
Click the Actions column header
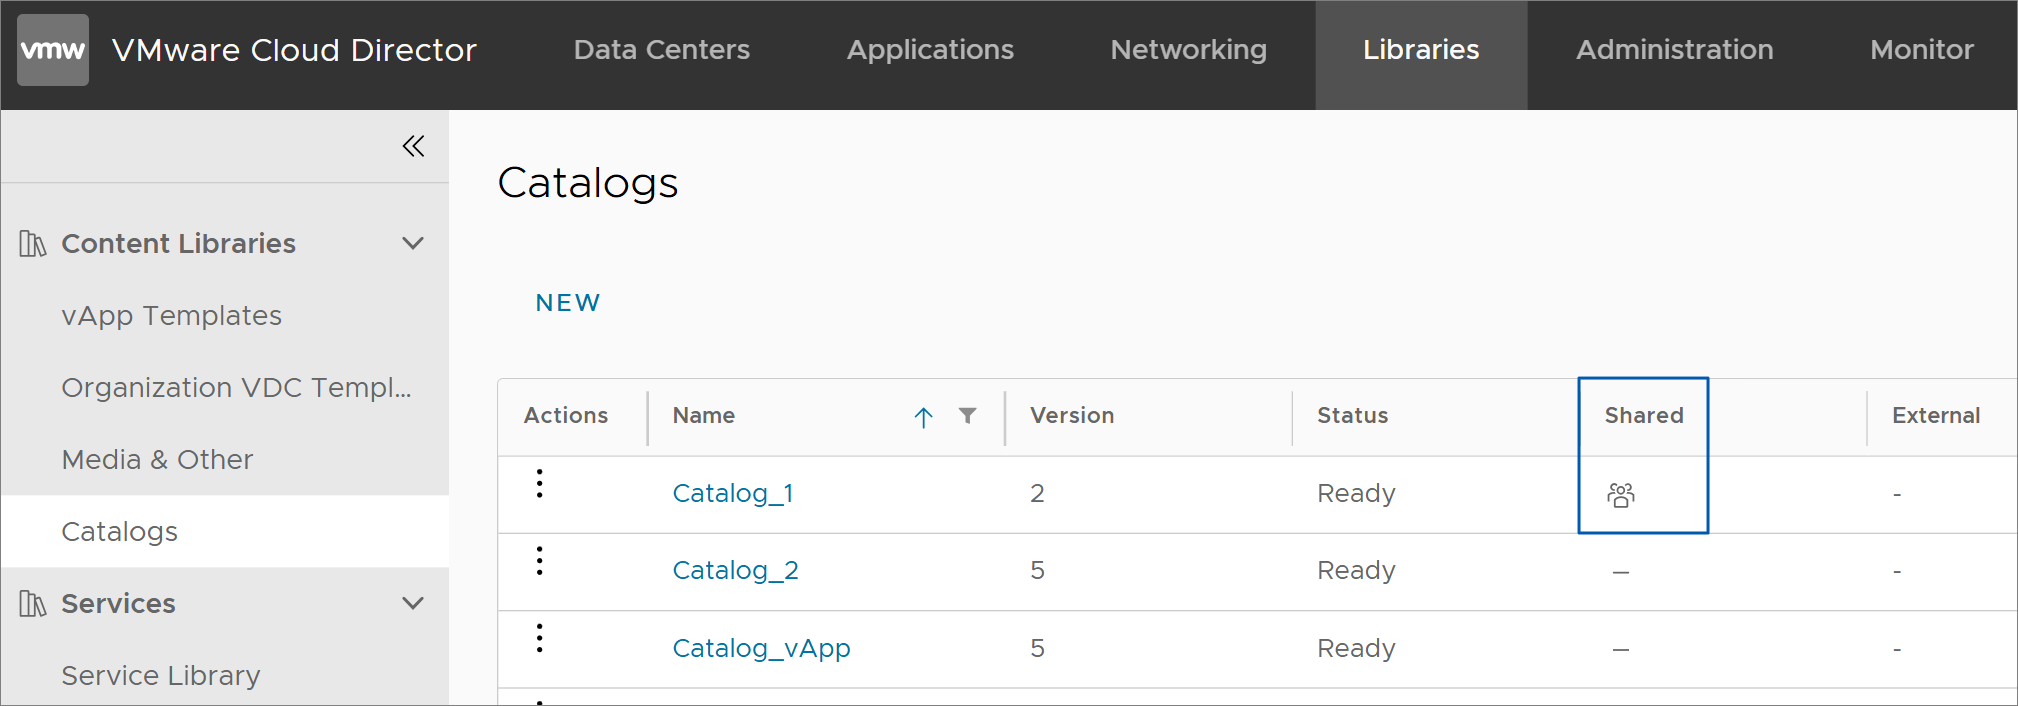coord(566,415)
